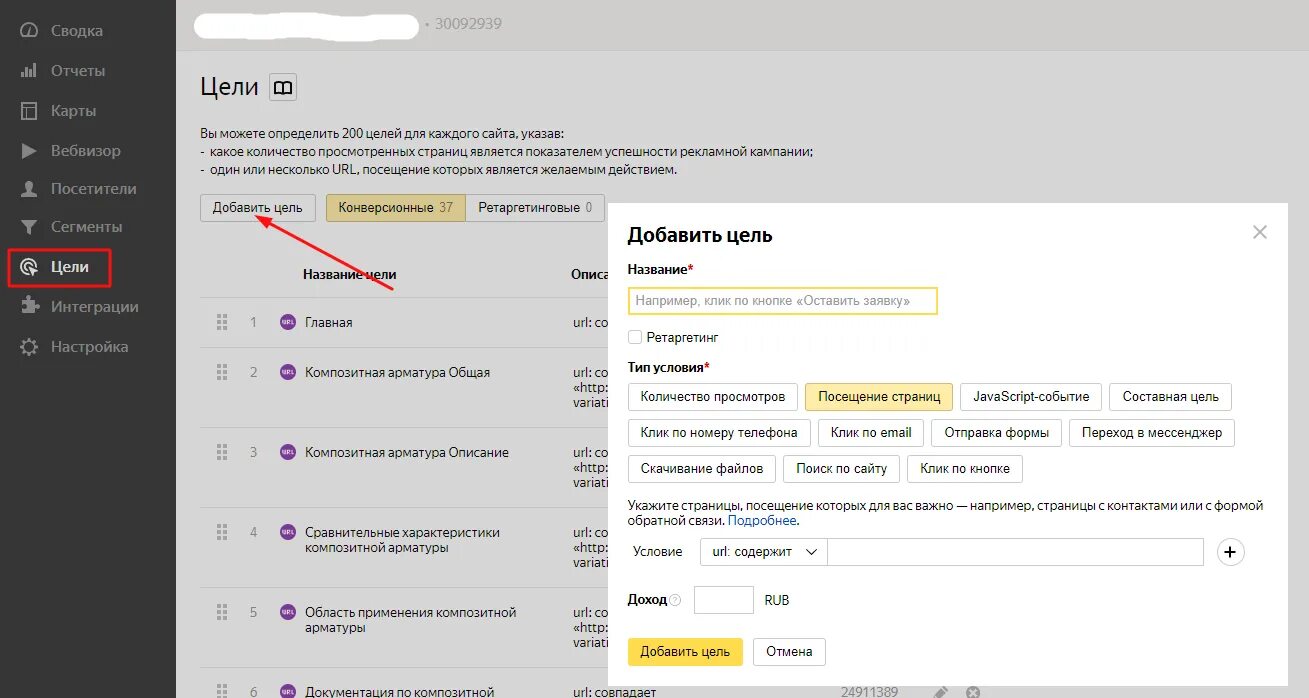This screenshot has height=698, width=1309.
Task: Open Вебвизор section in sidebar menu
Action: click(86, 151)
